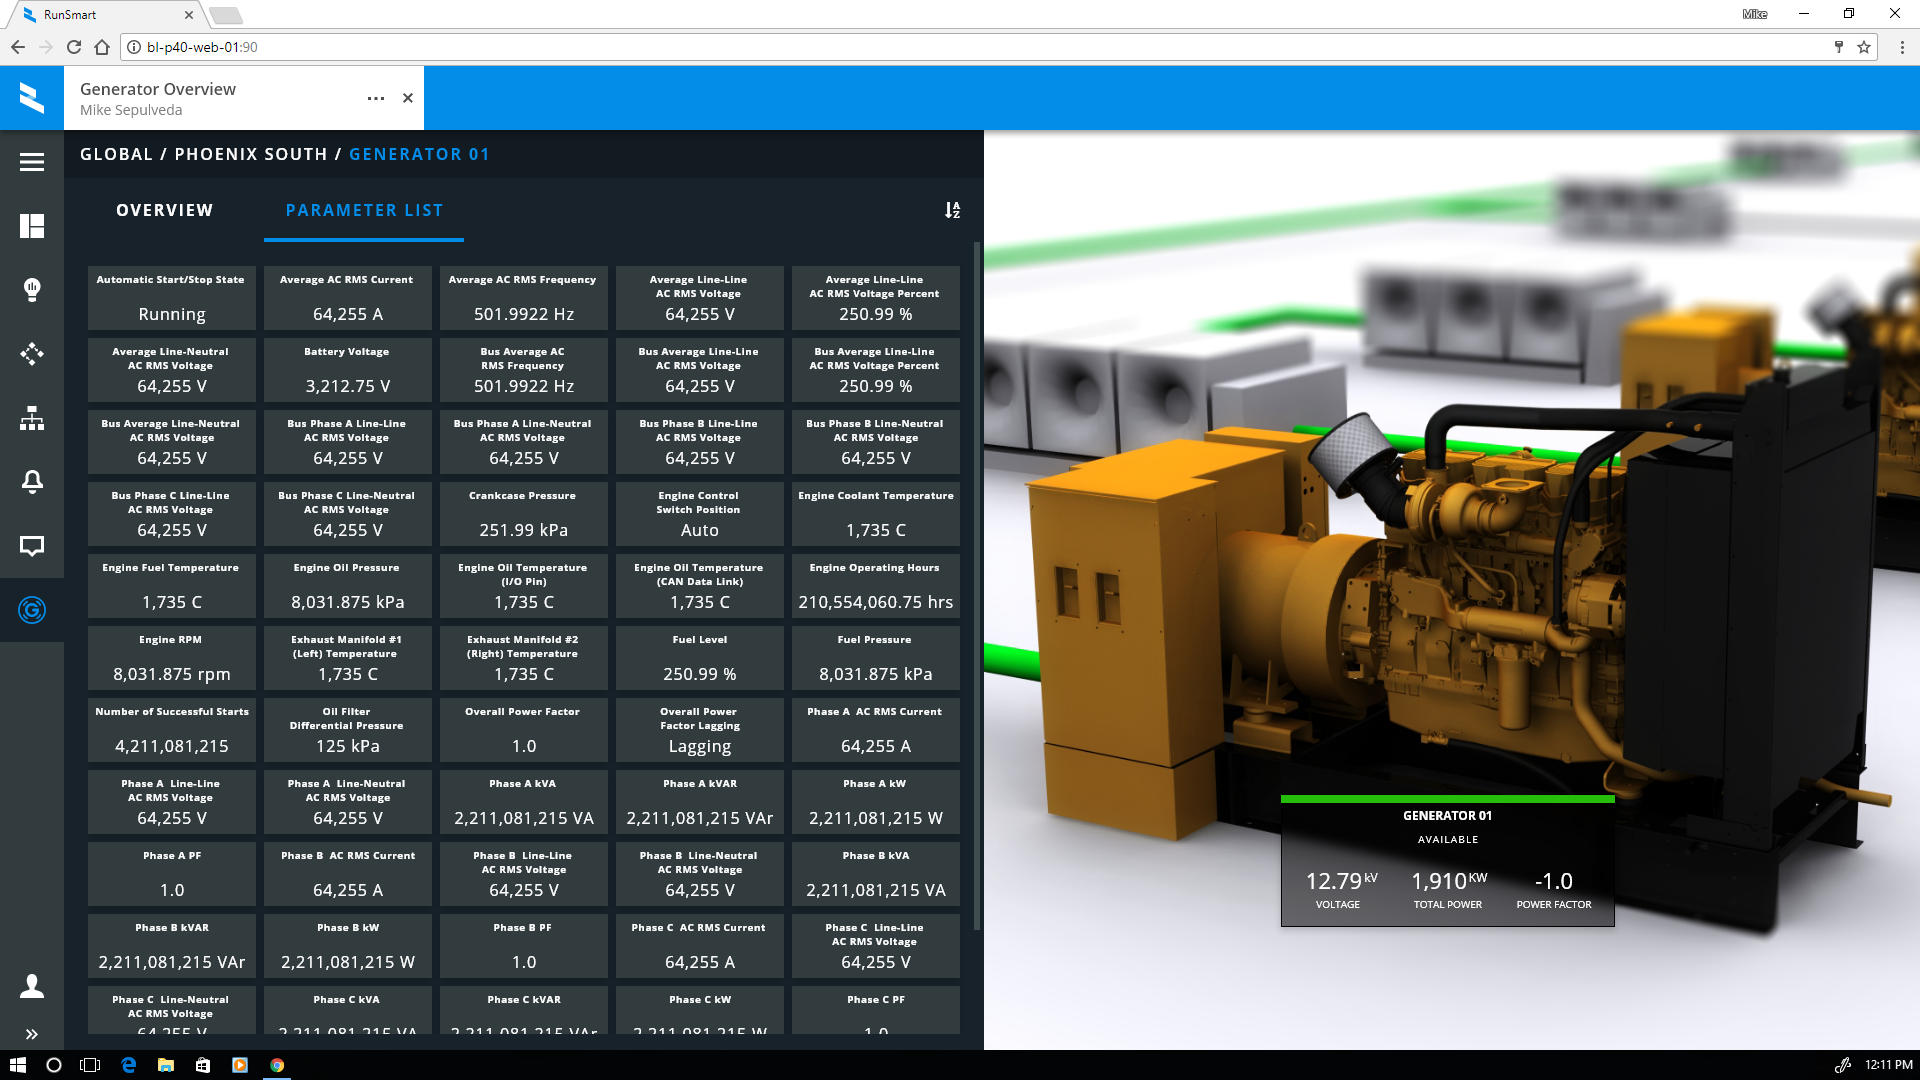Click the Generator 01 status card
This screenshot has width=1920, height=1080.
pyautogui.click(x=1447, y=861)
